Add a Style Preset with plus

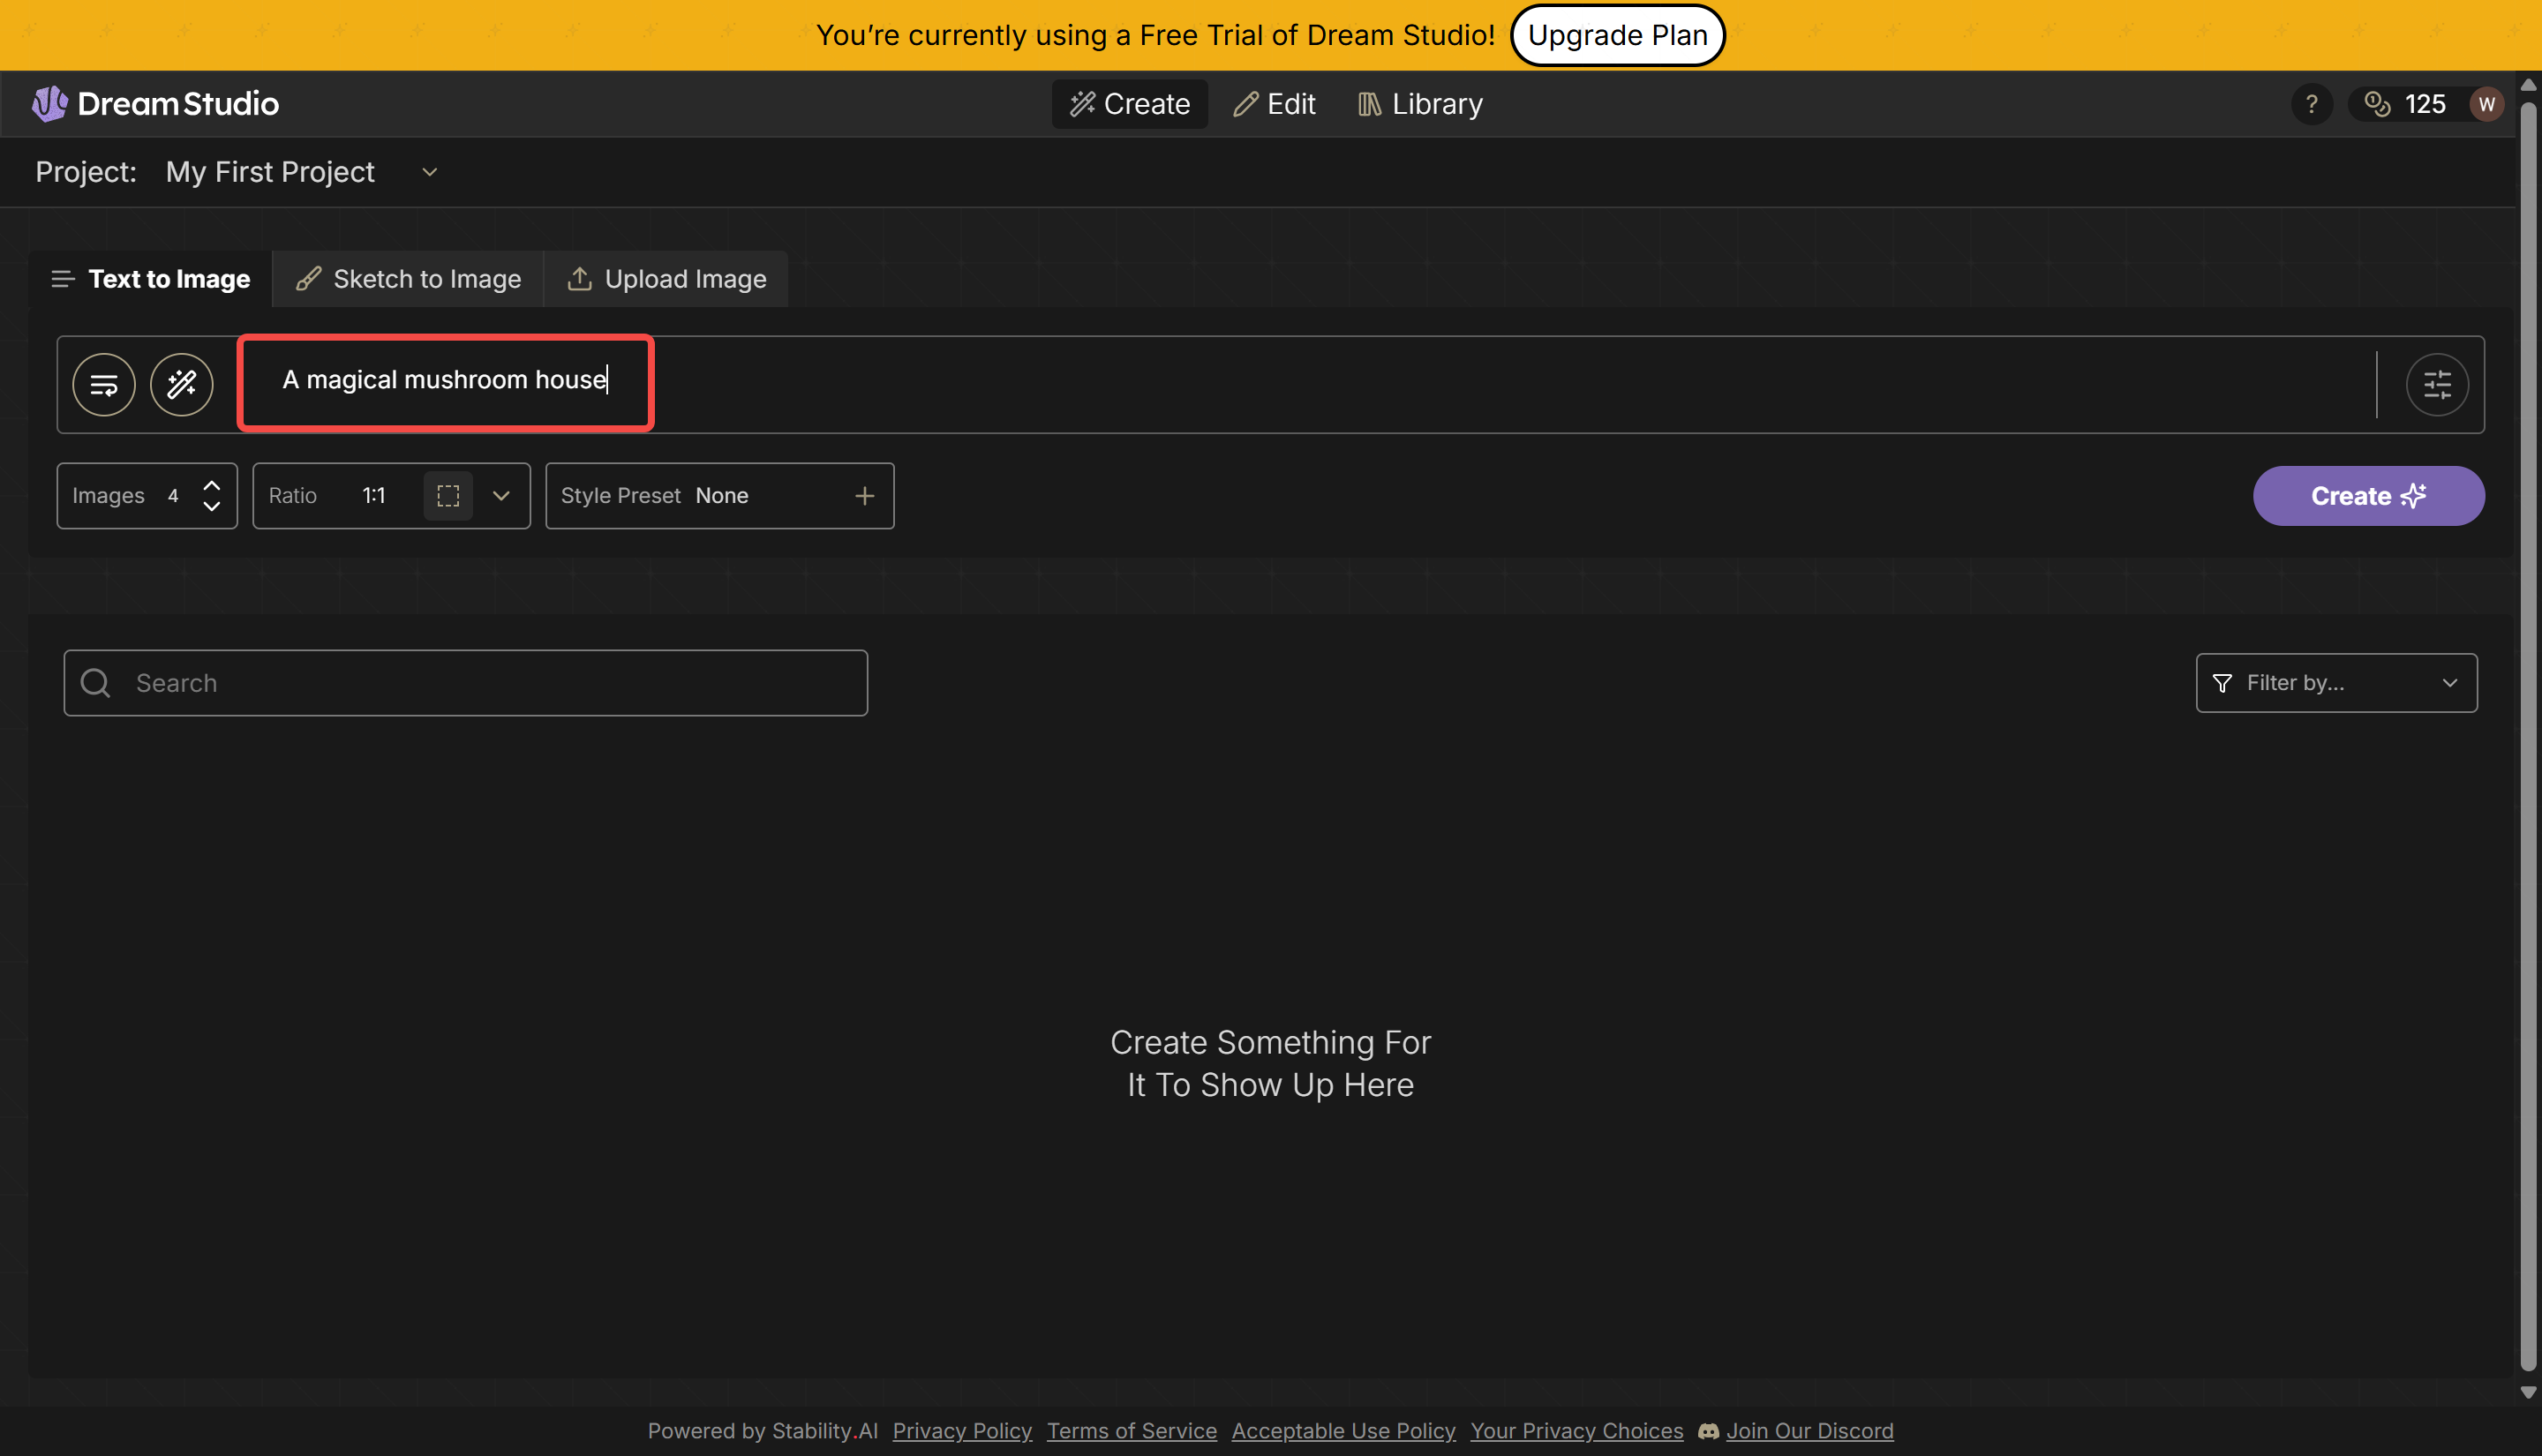pos(864,496)
